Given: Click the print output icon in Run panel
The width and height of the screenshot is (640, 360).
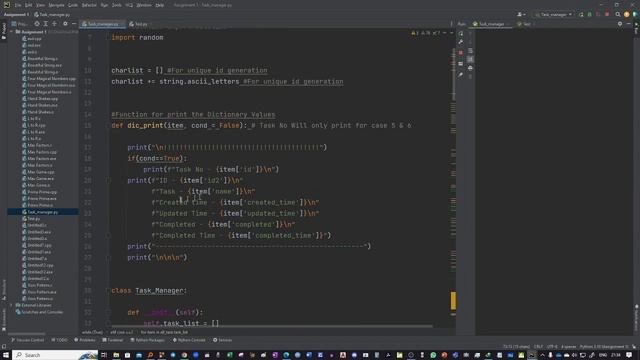Looking at the screenshot, I should pyautogui.click(x=470, y=68).
